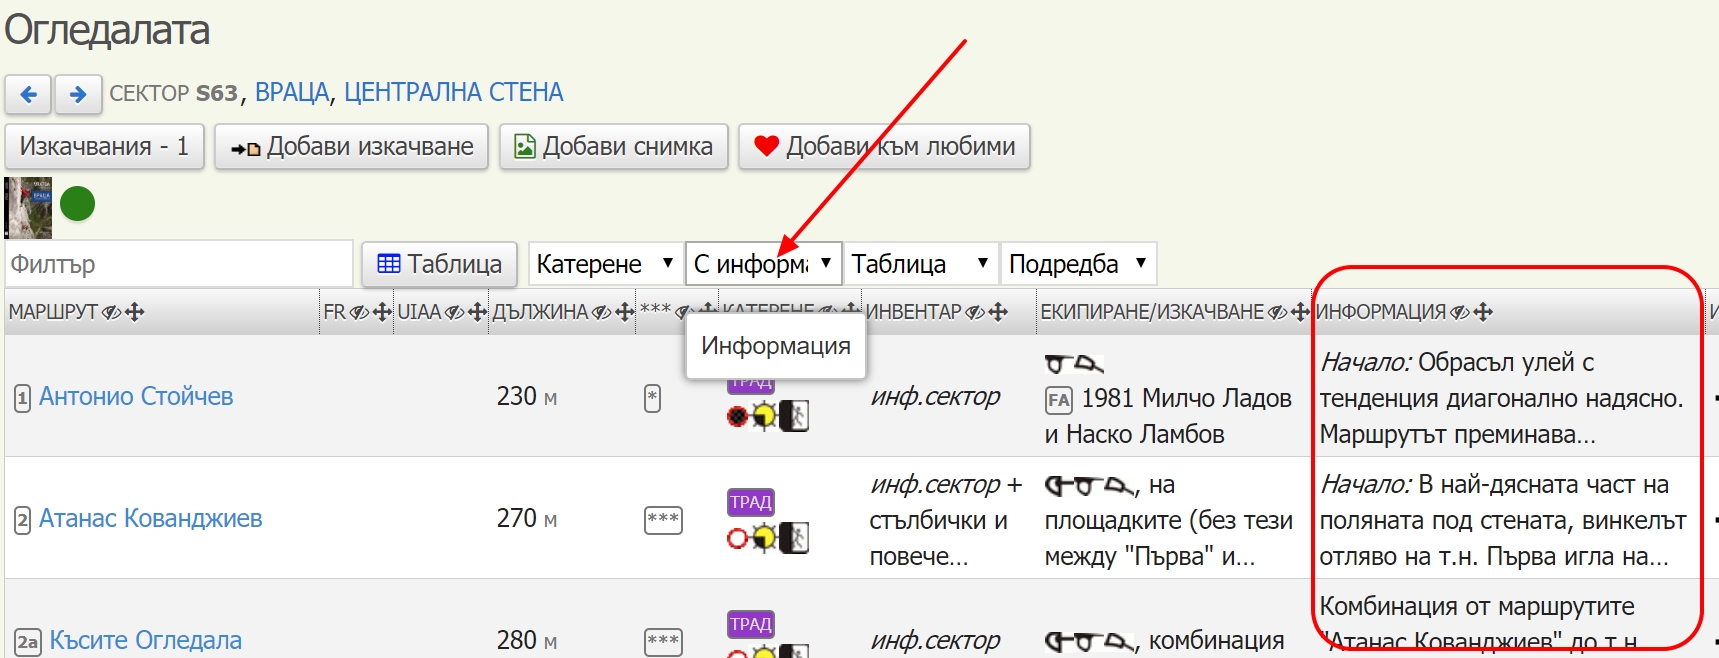Viewport: 1719px width, 658px height.
Task: Click the green circle indicator
Action: [77, 204]
